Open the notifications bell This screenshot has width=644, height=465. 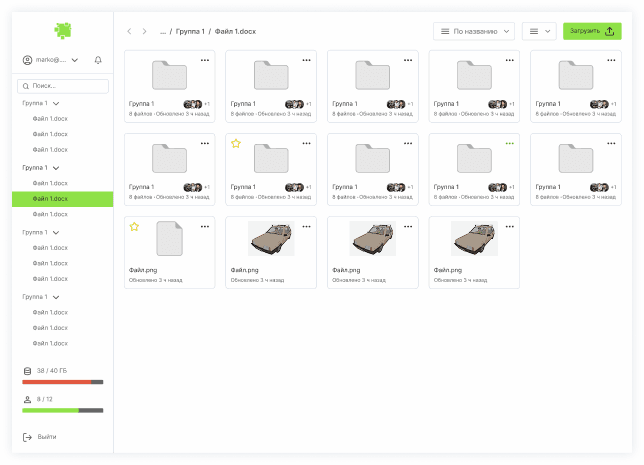coord(98,60)
